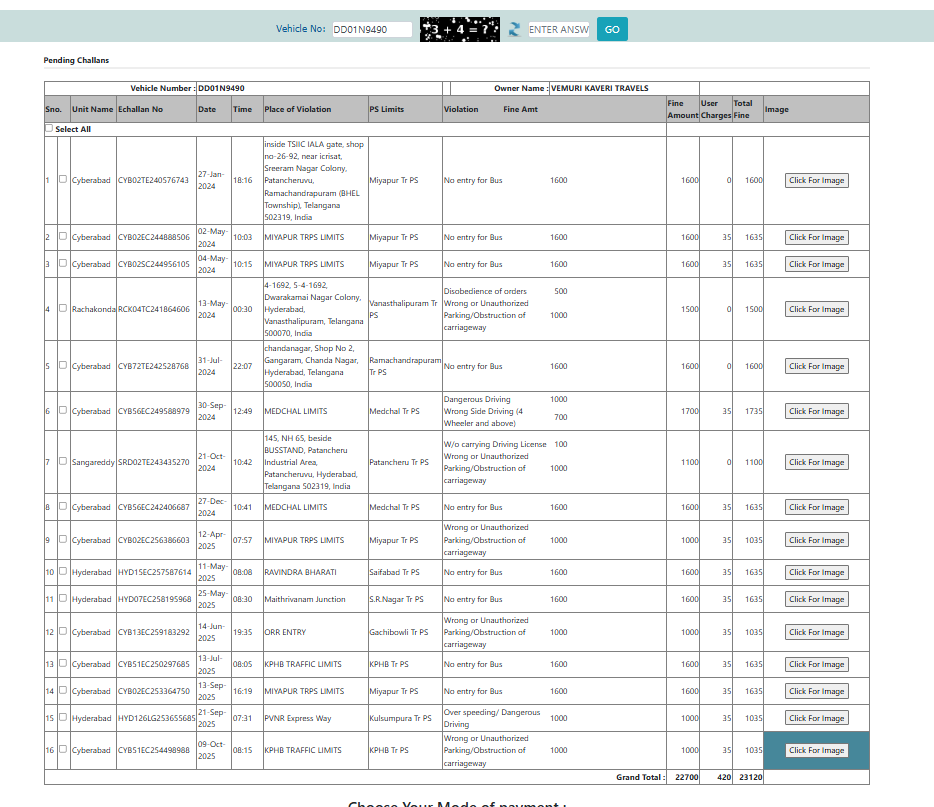Click the captcha refresh icon
934x807 pixels.
(x=514, y=30)
